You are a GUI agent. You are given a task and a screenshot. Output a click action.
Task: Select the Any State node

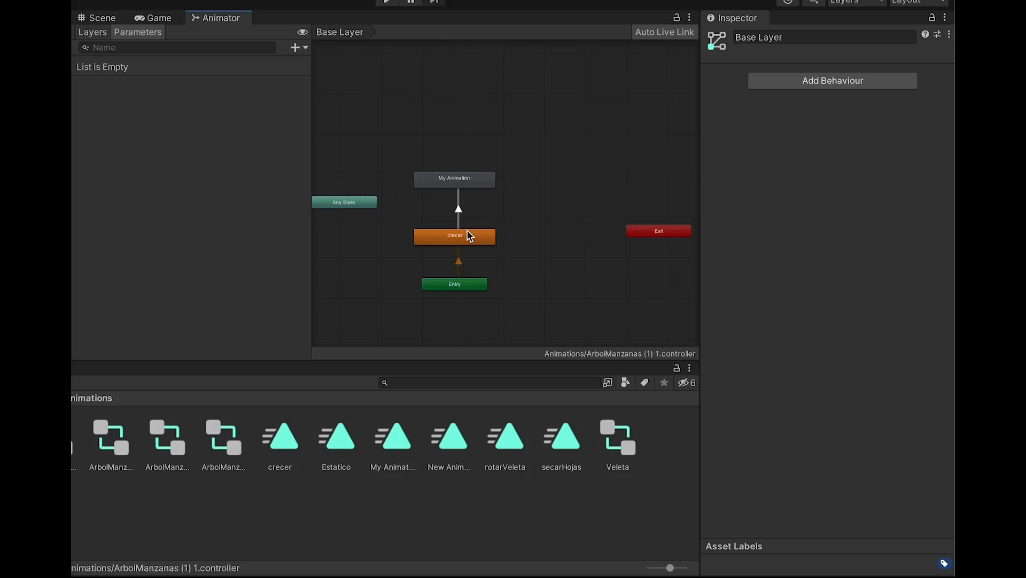click(344, 202)
